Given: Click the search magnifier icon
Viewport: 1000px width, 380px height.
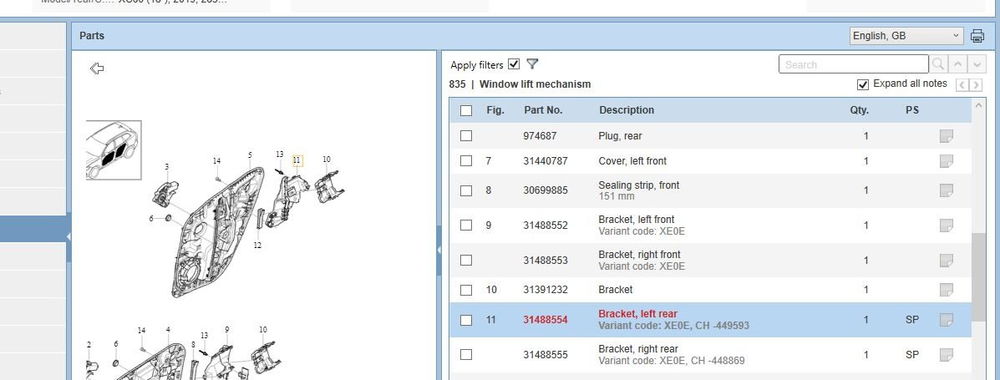Looking at the screenshot, I should 938,64.
